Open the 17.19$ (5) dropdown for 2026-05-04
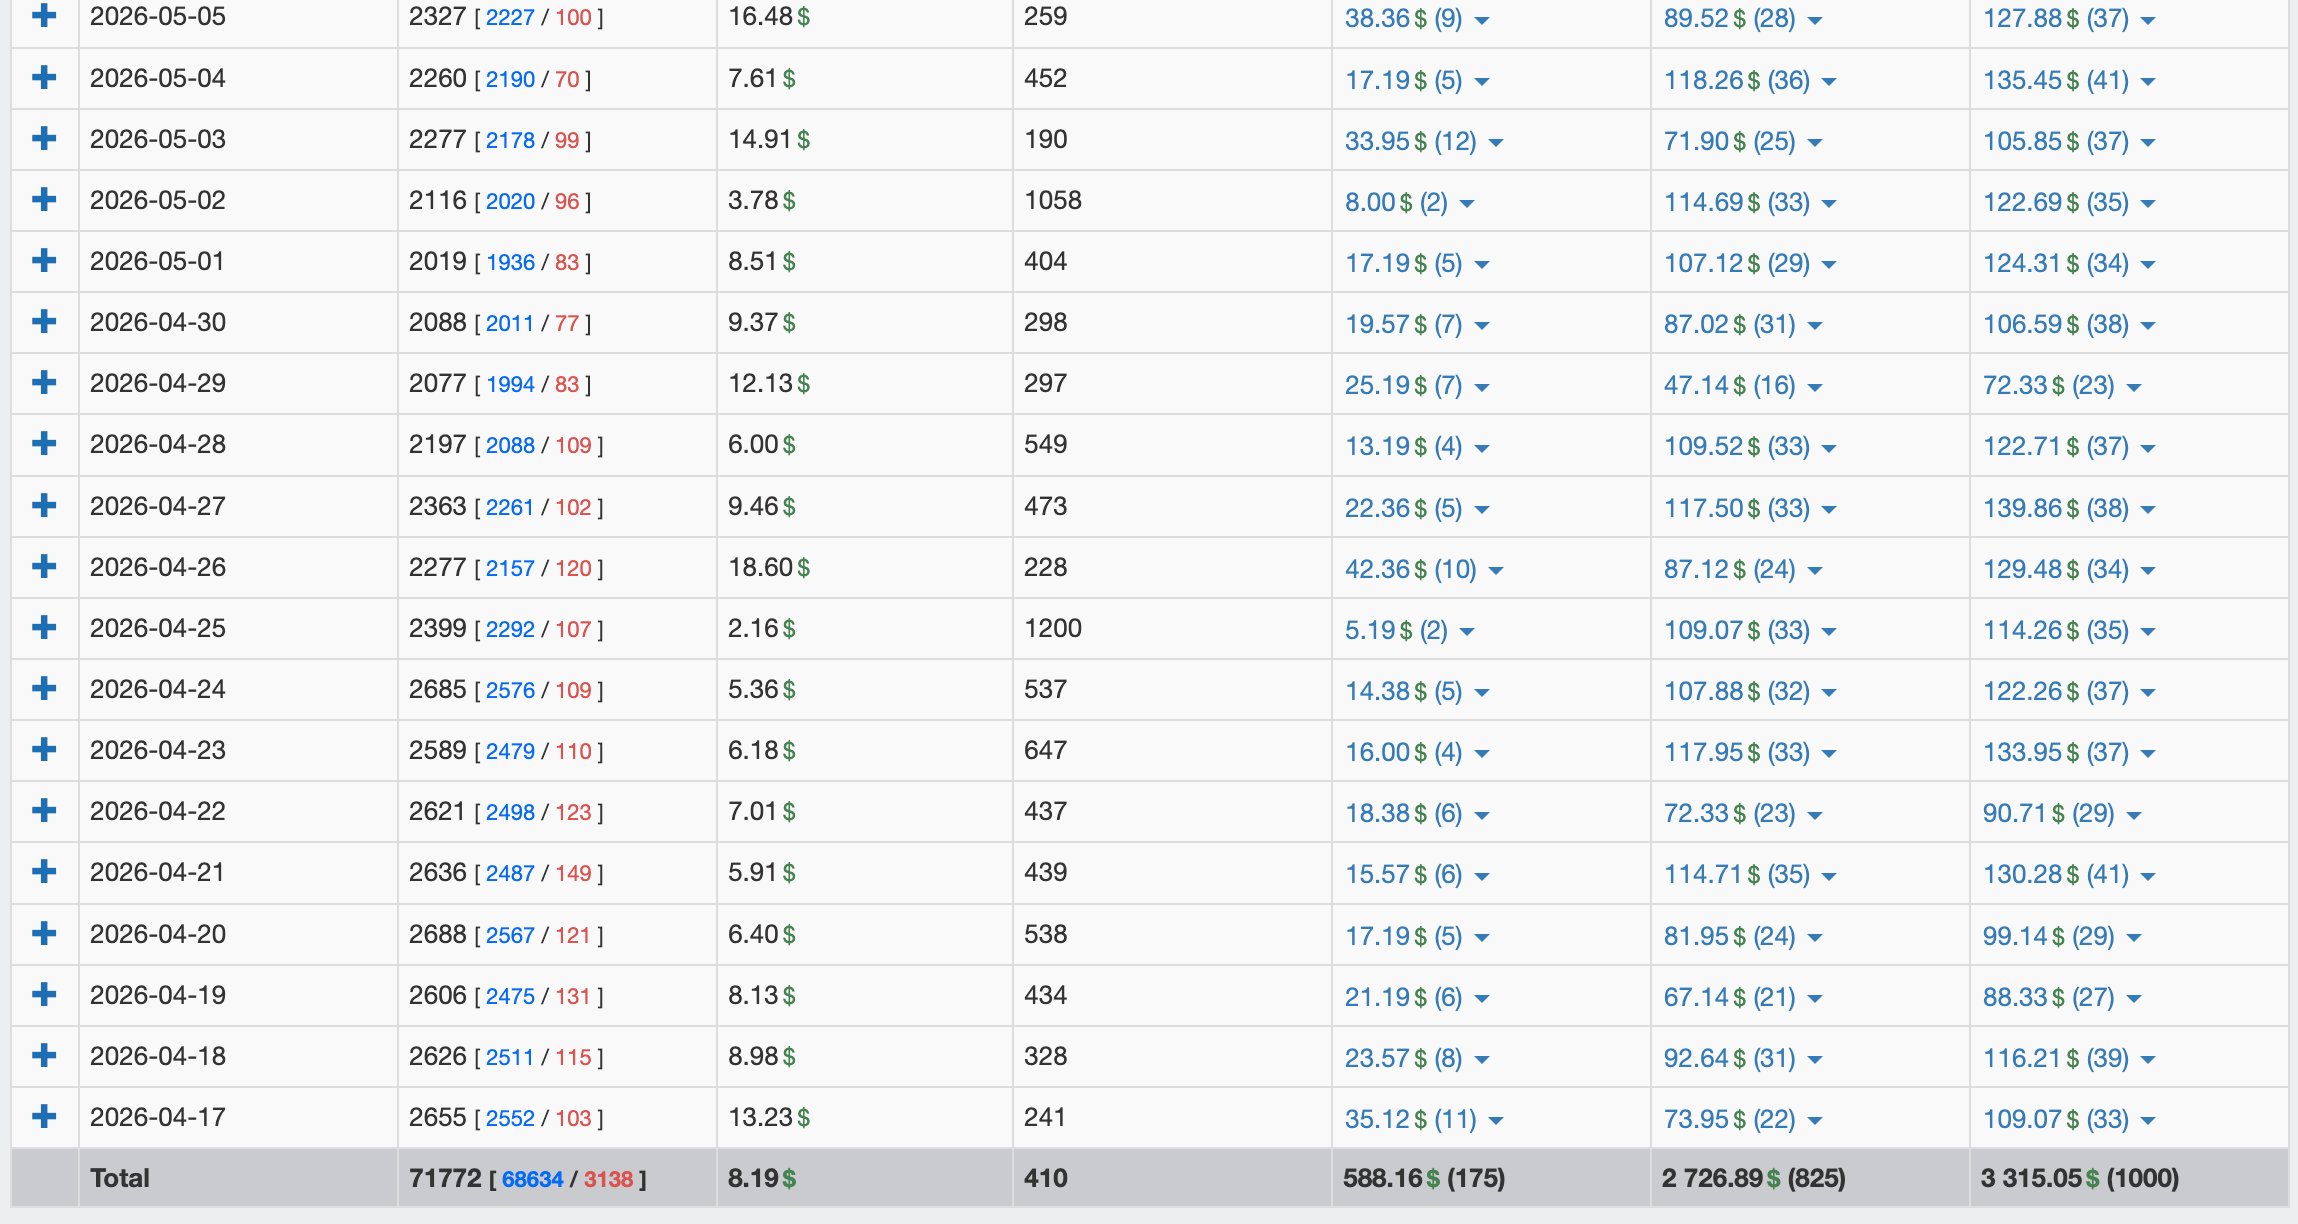Viewport: 2298px width, 1224px height. (x=1417, y=80)
